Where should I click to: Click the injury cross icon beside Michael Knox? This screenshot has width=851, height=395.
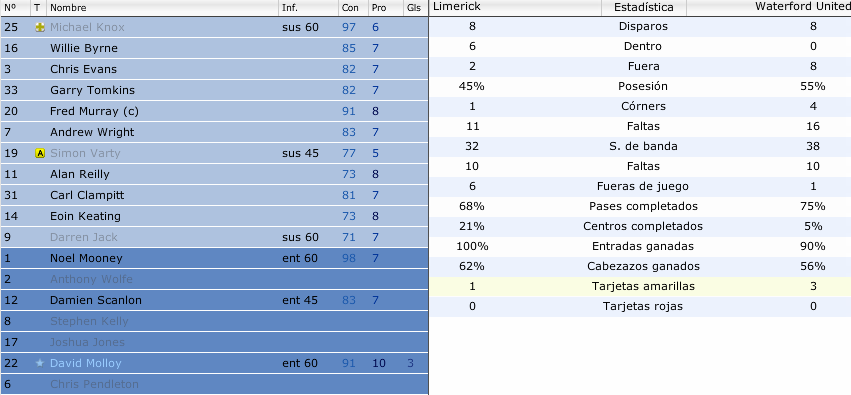(40, 27)
